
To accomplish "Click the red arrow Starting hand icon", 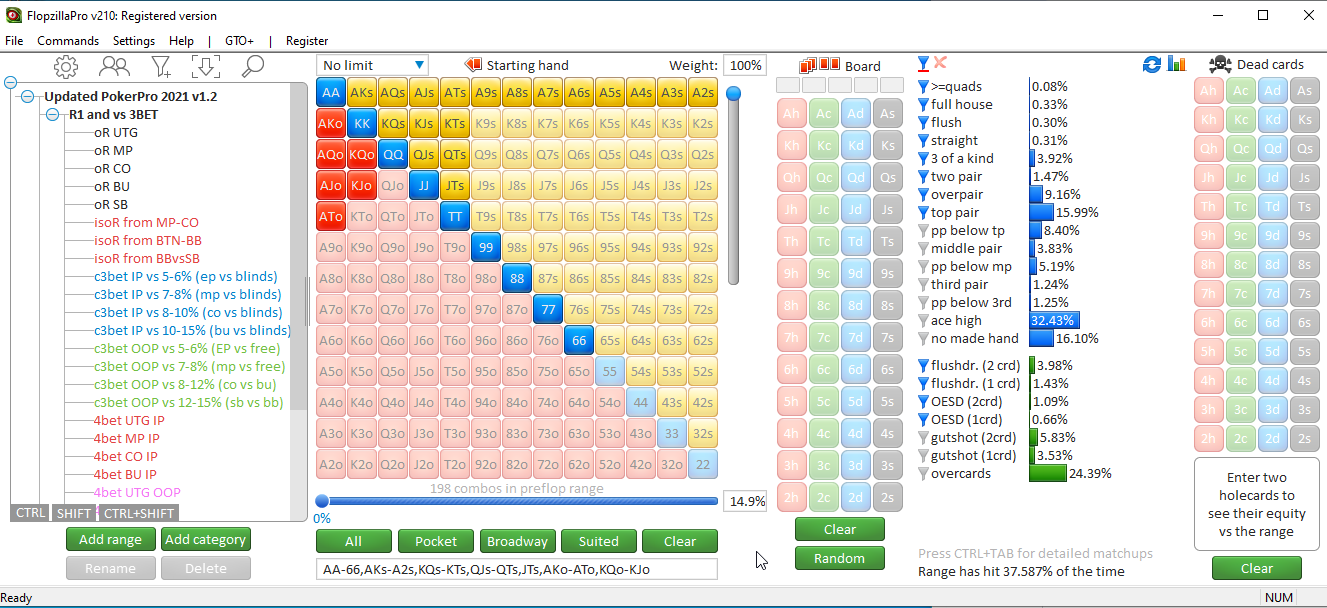I will [x=473, y=65].
